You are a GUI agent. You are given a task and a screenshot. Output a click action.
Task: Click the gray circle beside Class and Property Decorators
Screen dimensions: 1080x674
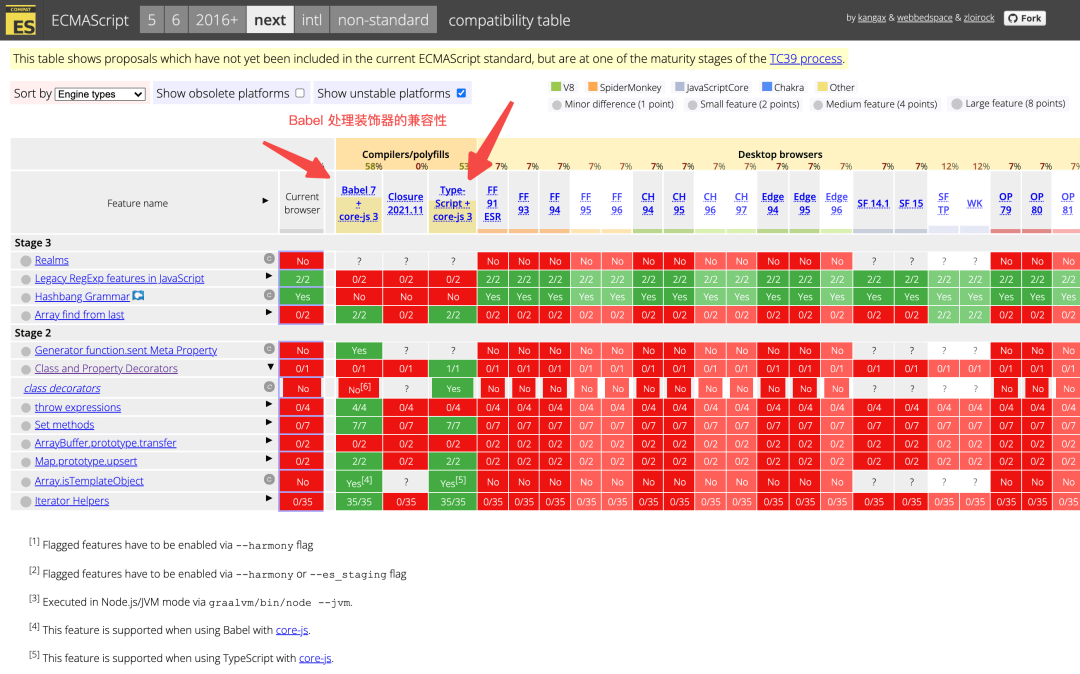tap(25, 370)
